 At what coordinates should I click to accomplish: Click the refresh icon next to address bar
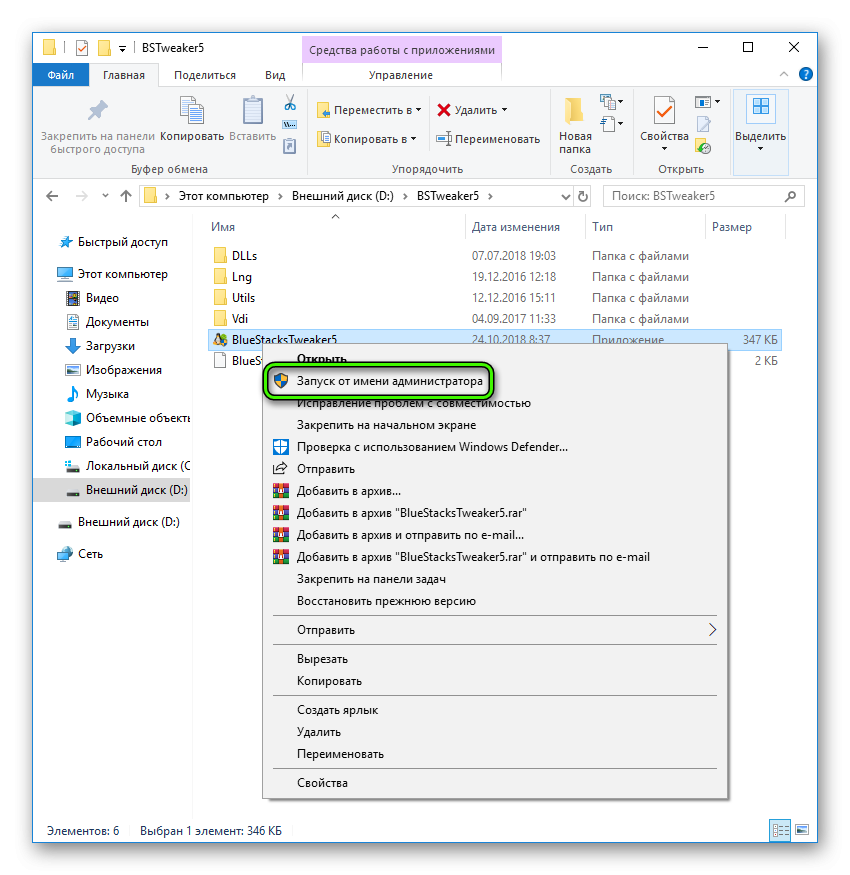[x=583, y=196]
